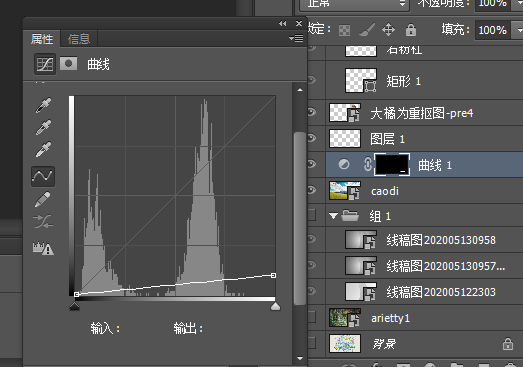Click the 曲线 1 layer mask thumbnail
This screenshot has width=523, height=367.
click(x=392, y=164)
